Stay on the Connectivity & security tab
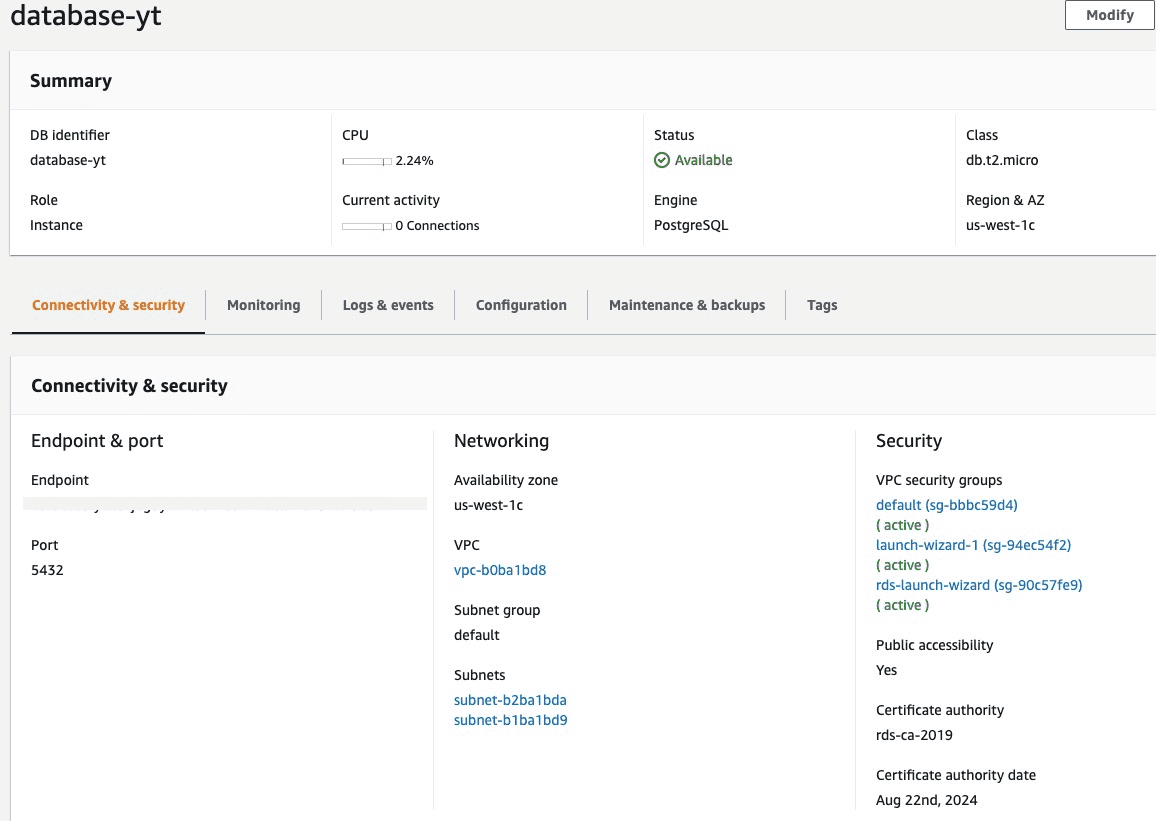 pos(108,305)
